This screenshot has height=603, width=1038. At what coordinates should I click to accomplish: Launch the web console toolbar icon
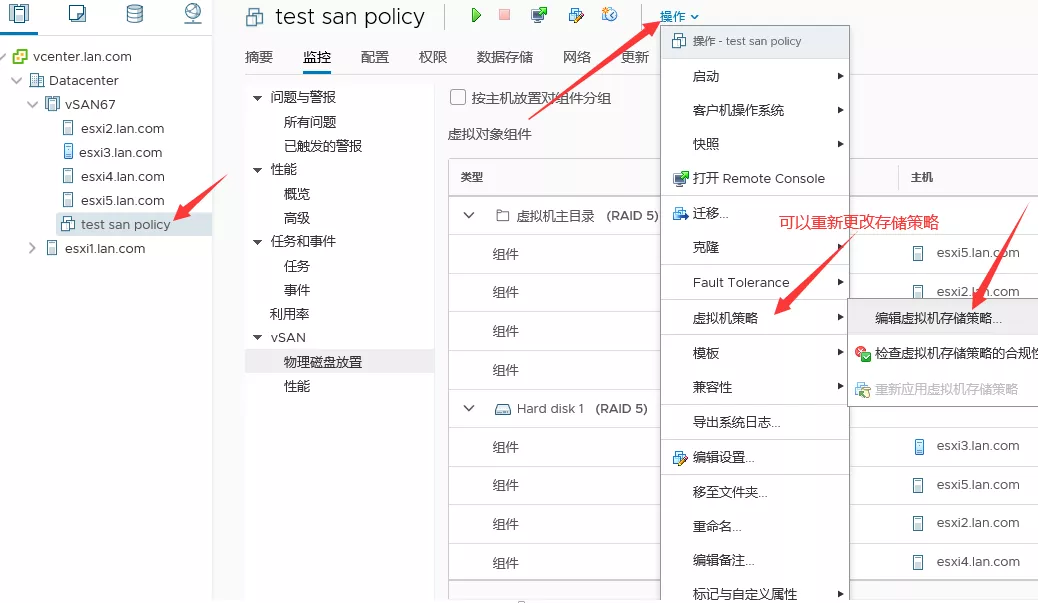click(539, 16)
